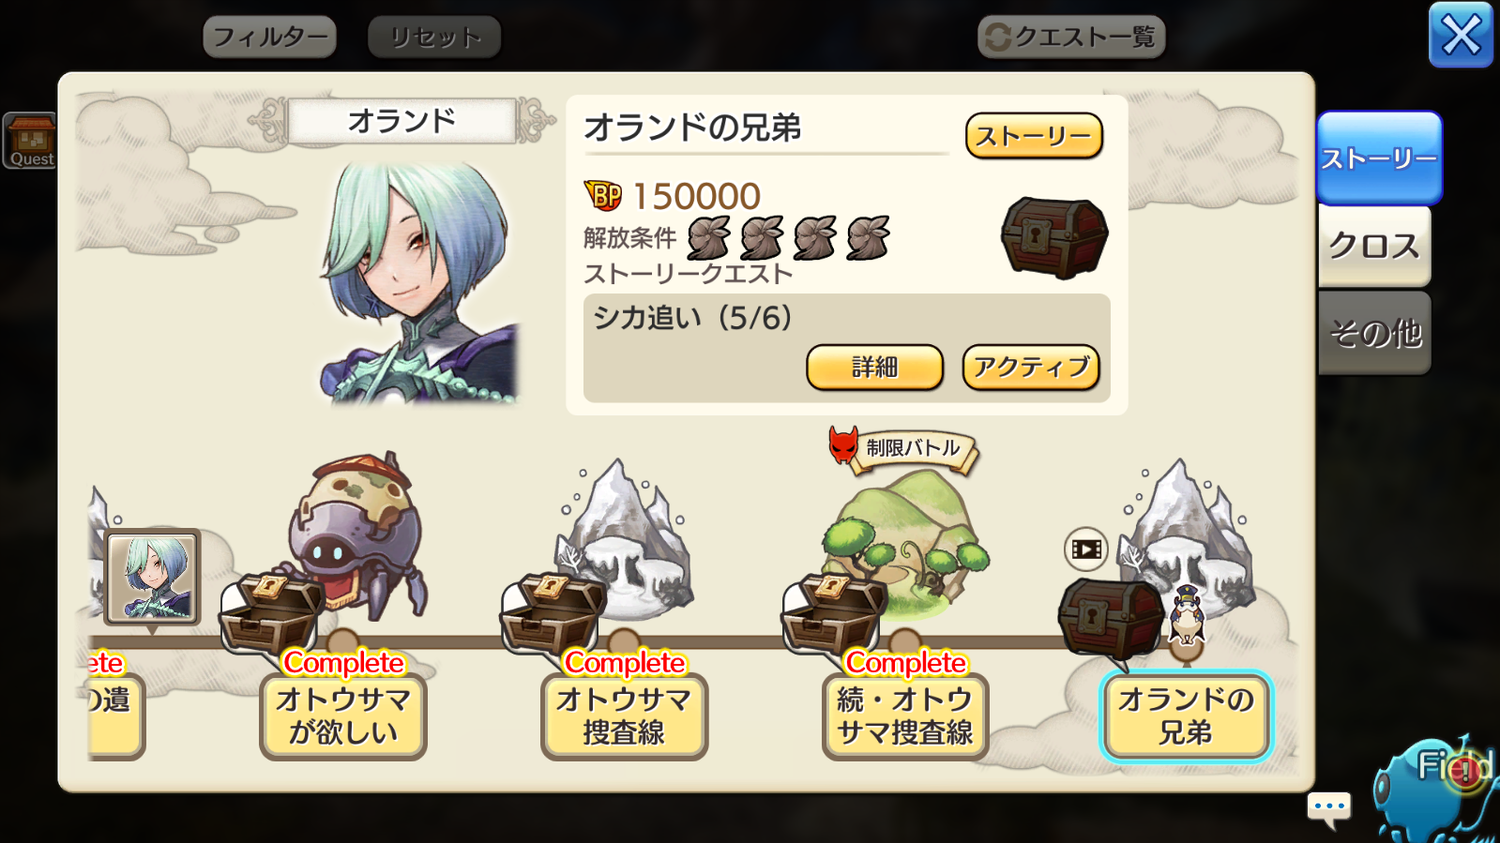The height and width of the screenshot is (843, 1500).
Task: Open the Quest house icon
Action: pyautogui.click(x=30, y=140)
